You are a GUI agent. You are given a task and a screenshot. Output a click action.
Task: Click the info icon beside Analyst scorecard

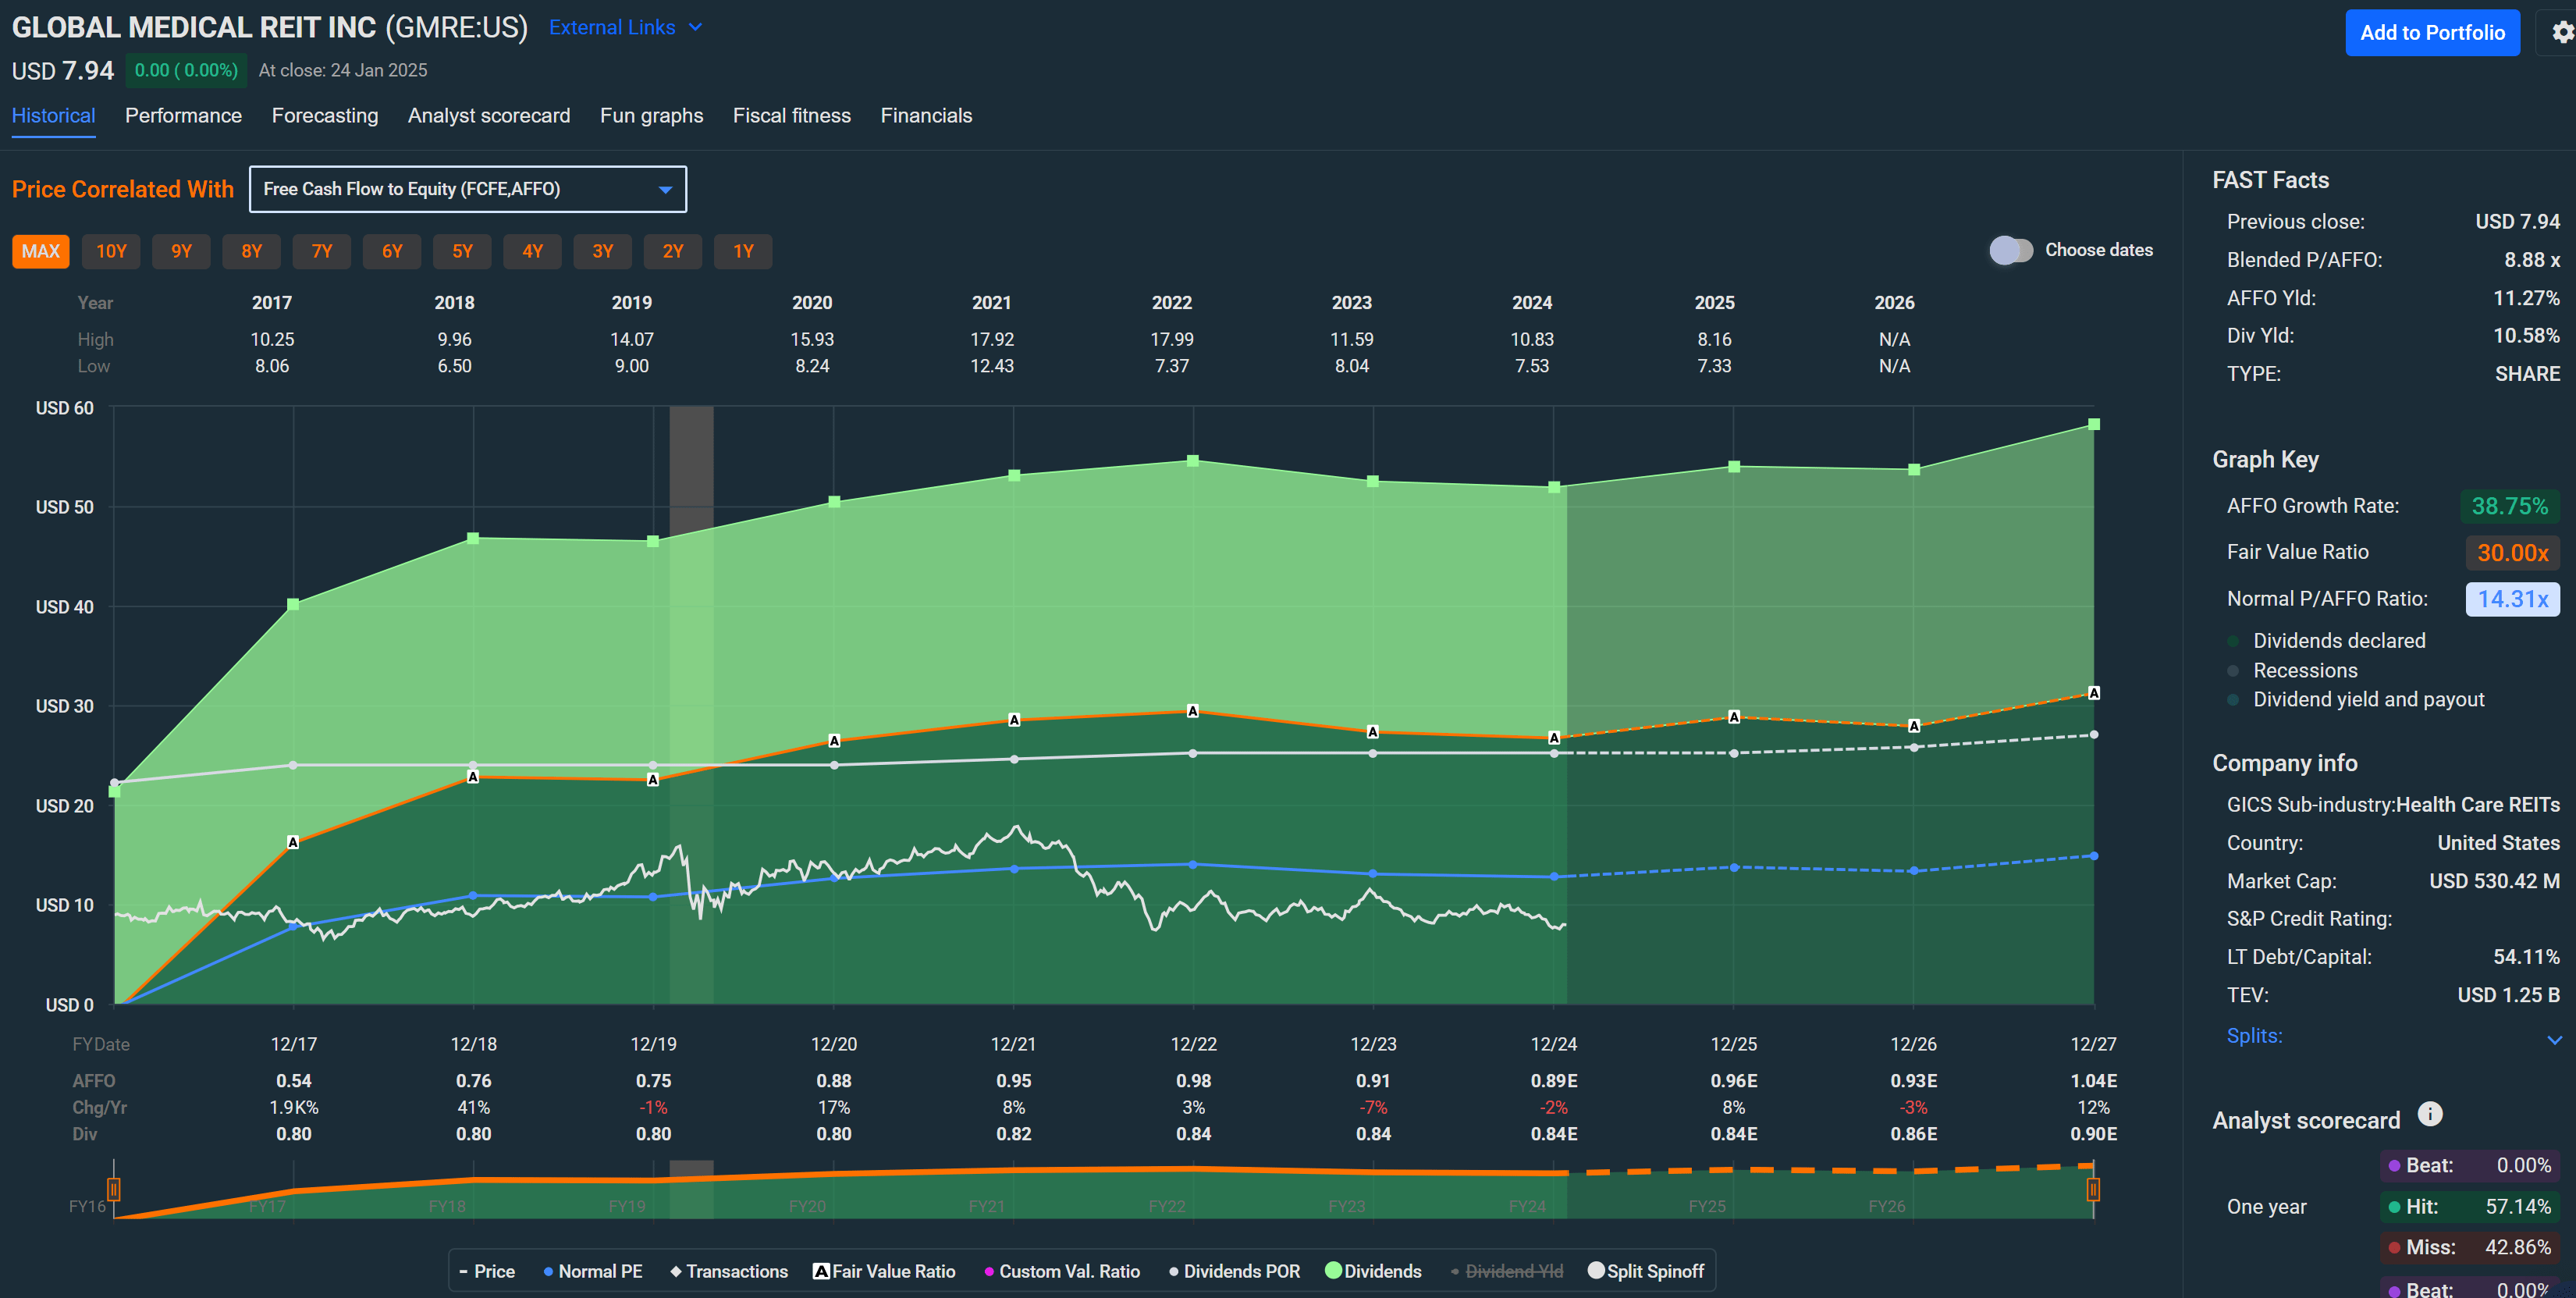click(x=2430, y=1113)
